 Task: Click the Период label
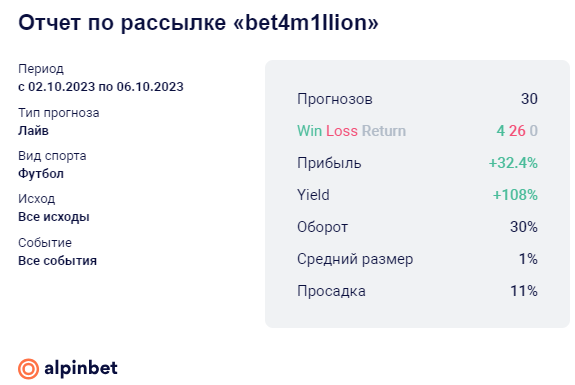pos(41,69)
